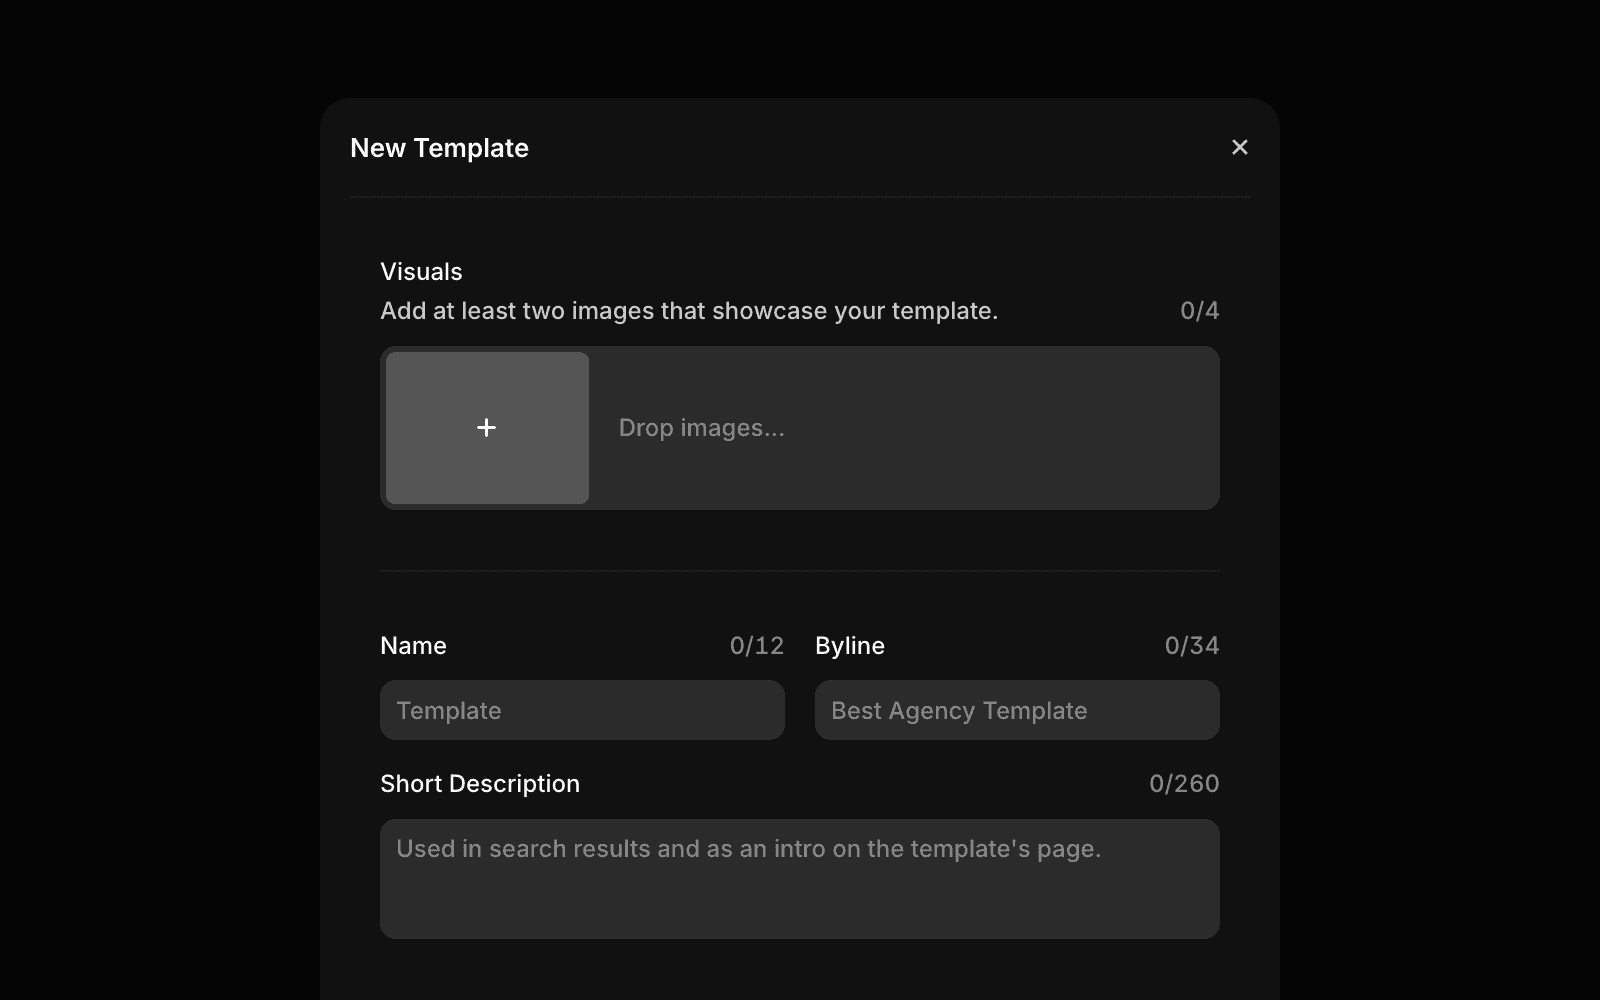This screenshot has height=1000, width=1600.
Task: Click the Byline field labeled Best Agency Template
Action: [1016, 710]
